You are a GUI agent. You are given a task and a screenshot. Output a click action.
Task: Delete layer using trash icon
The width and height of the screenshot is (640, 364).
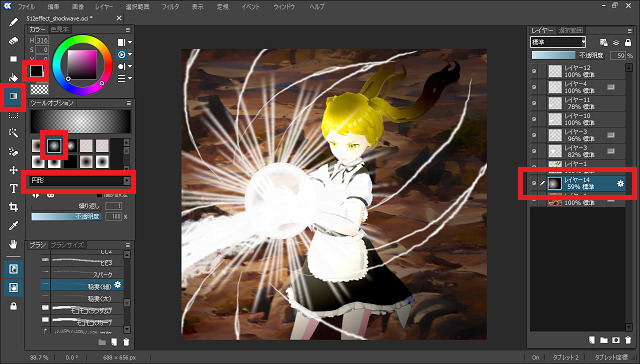(x=629, y=340)
